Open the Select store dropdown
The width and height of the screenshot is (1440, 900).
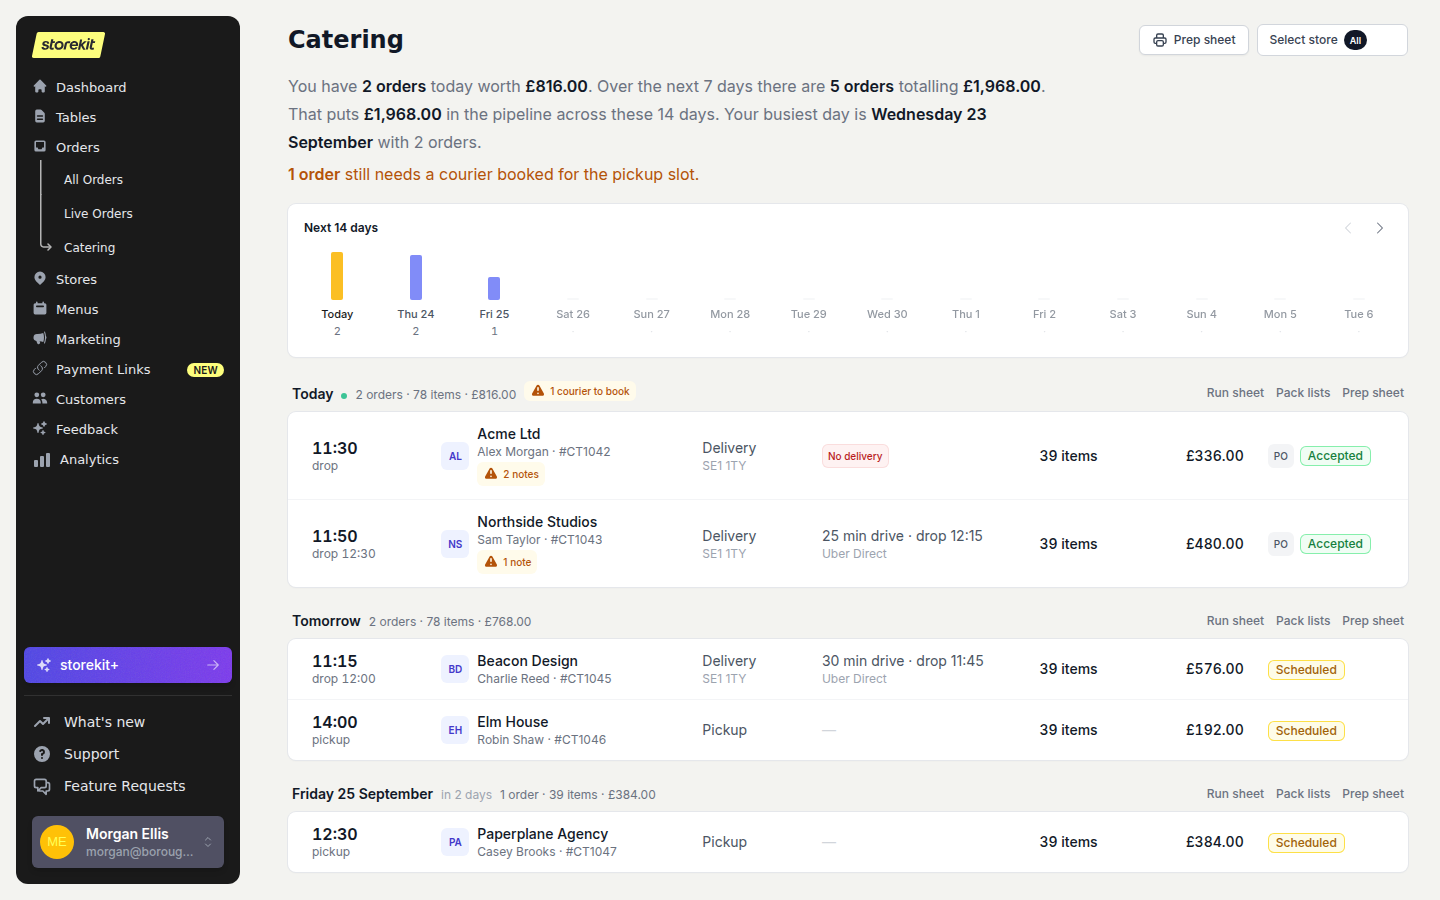point(1332,40)
